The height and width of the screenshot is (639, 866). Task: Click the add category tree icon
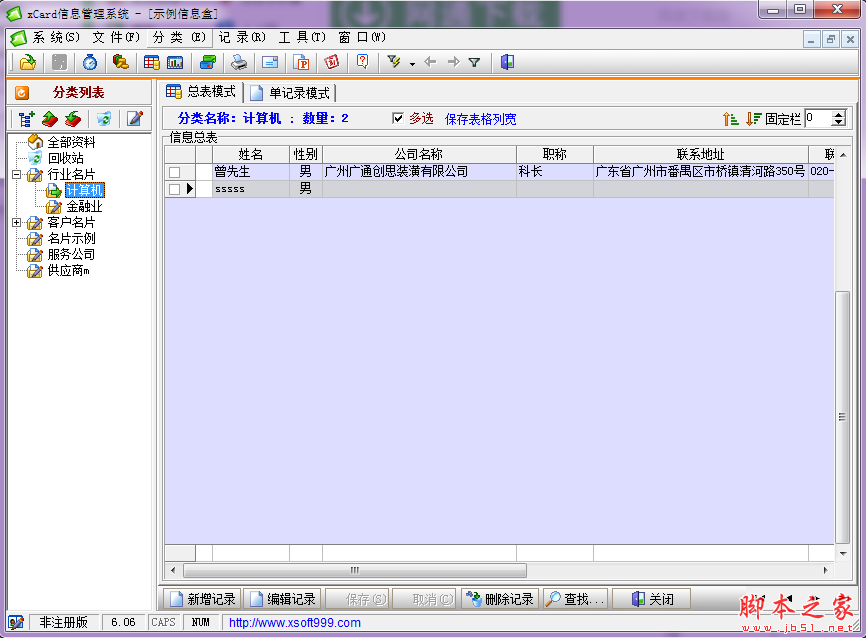coord(27,119)
